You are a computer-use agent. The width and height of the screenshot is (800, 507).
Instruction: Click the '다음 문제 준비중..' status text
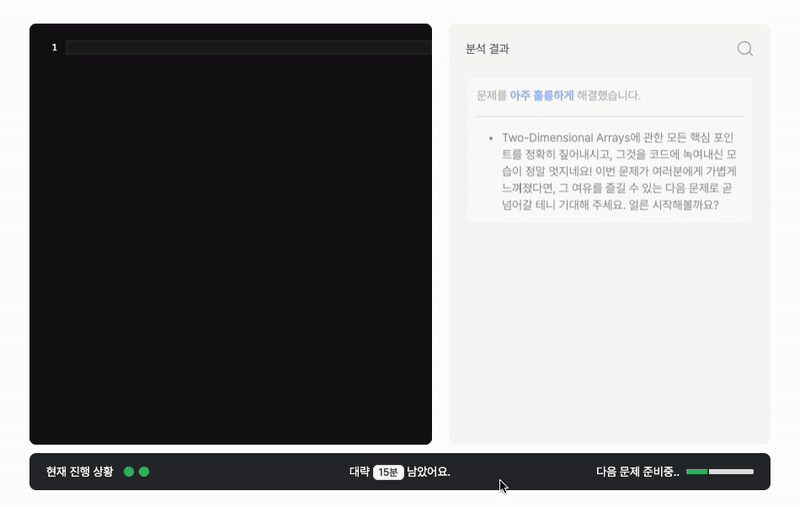click(x=638, y=472)
